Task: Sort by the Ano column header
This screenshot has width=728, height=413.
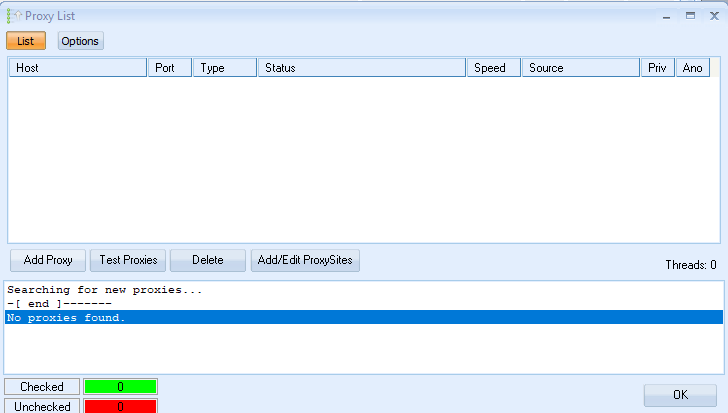Action: (693, 68)
